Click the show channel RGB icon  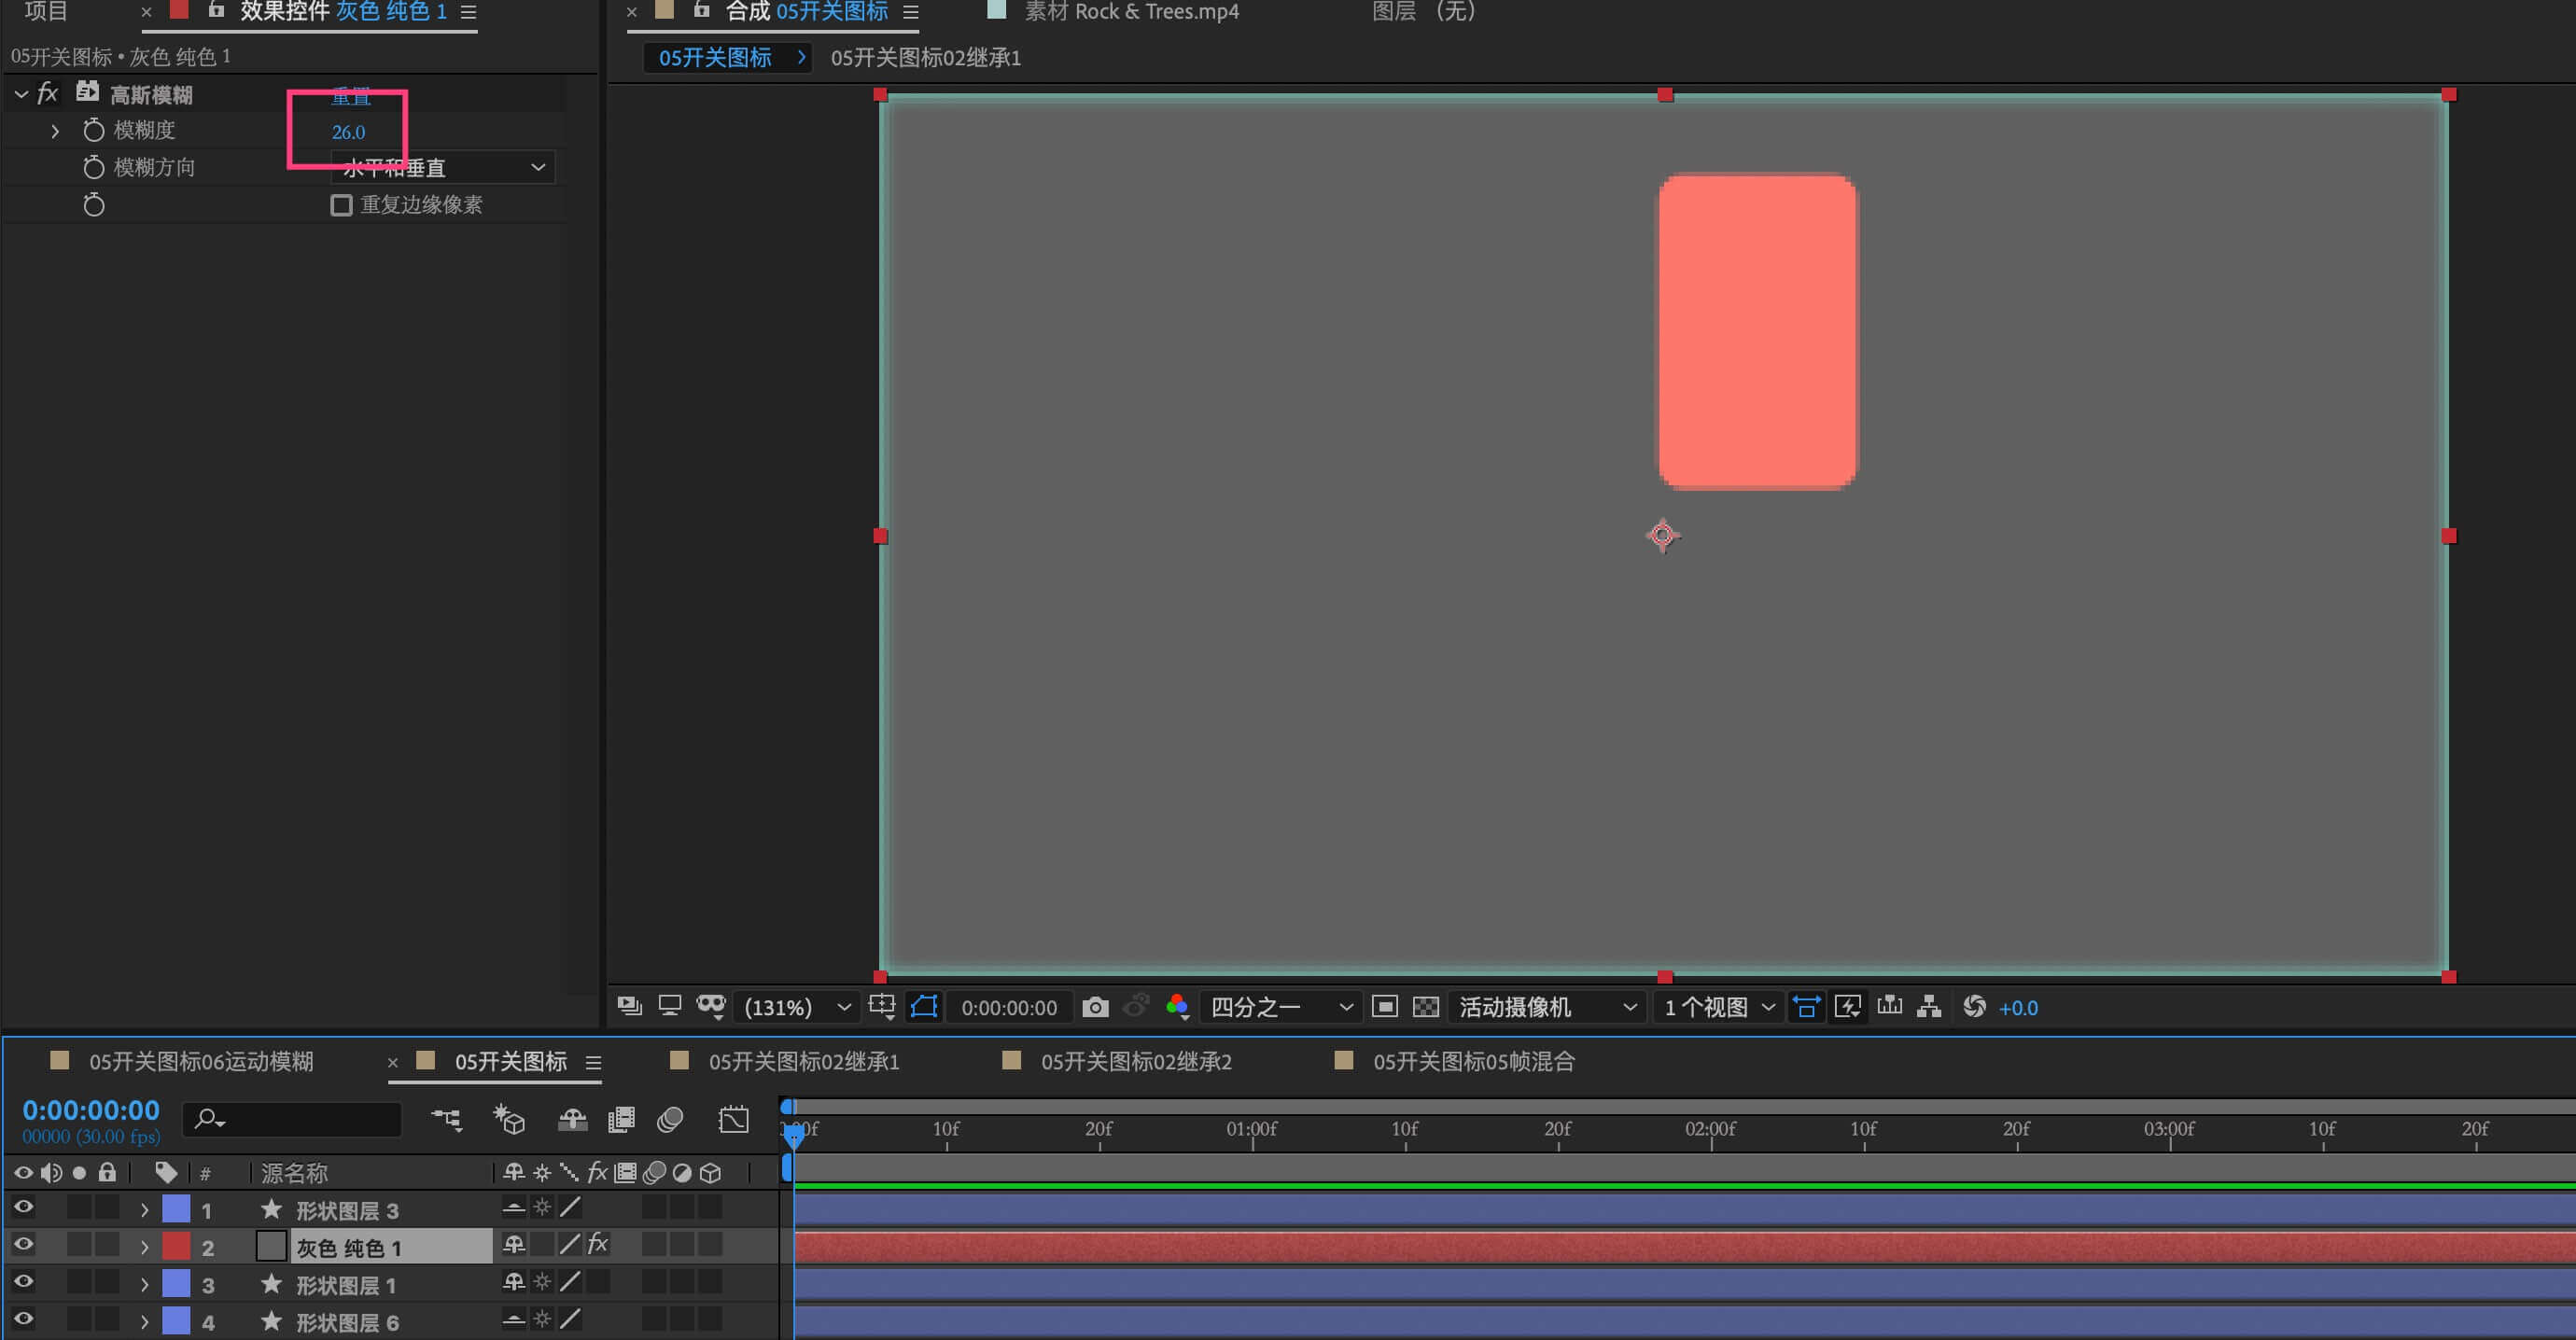click(x=1177, y=1007)
